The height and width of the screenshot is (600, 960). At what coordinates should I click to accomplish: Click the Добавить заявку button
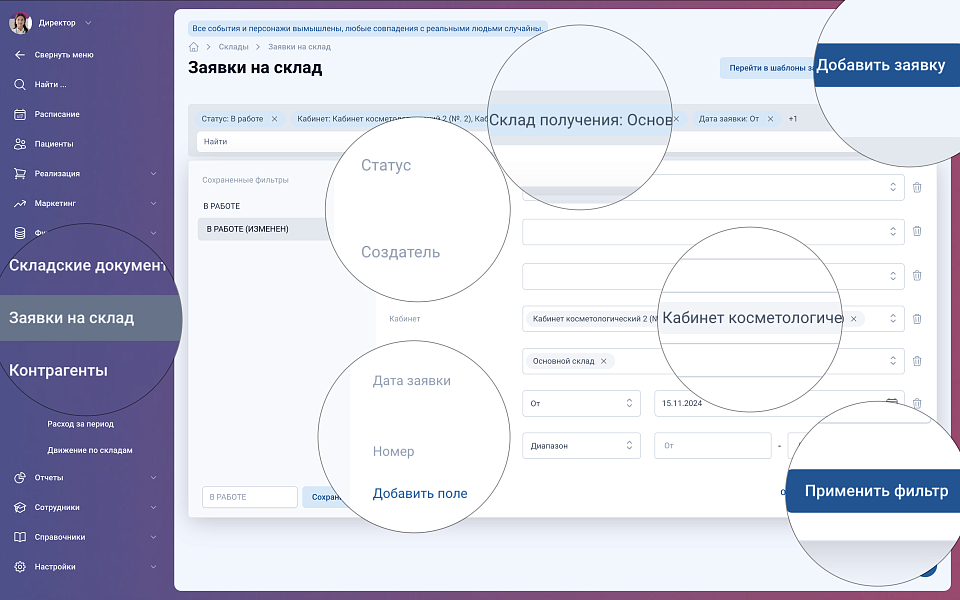click(x=880, y=66)
